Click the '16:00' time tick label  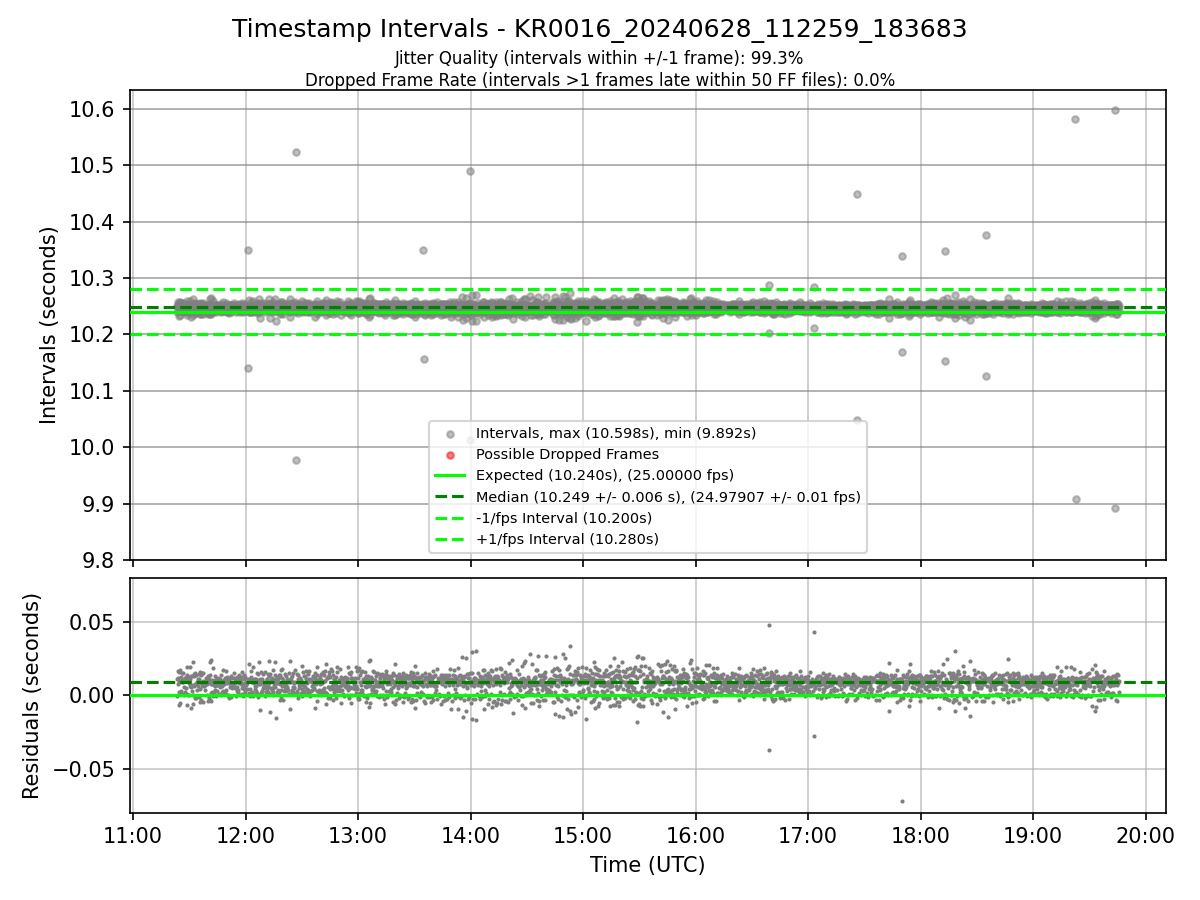pyautogui.click(x=695, y=834)
